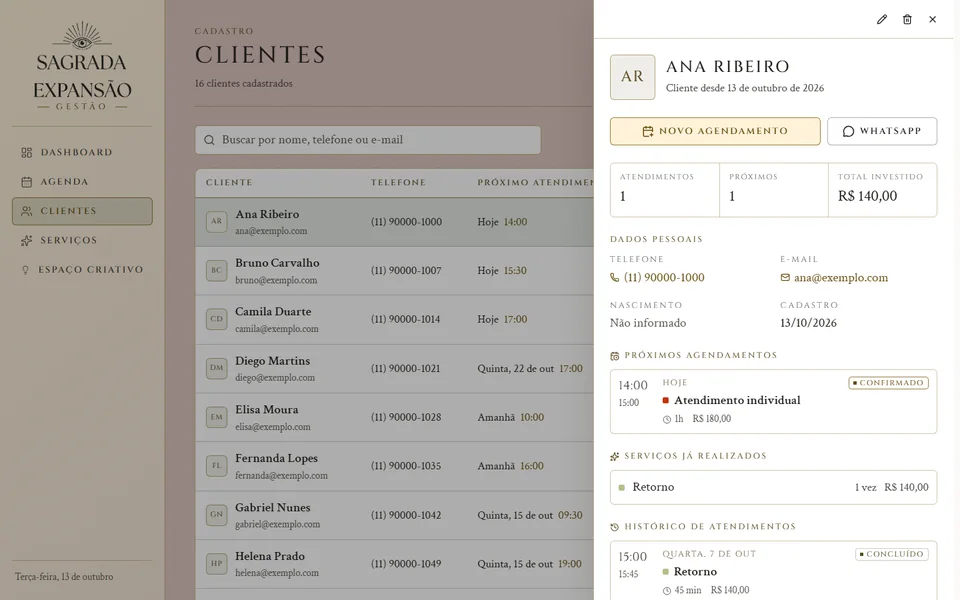Click the DM avatar icon in list

click(217, 369)
